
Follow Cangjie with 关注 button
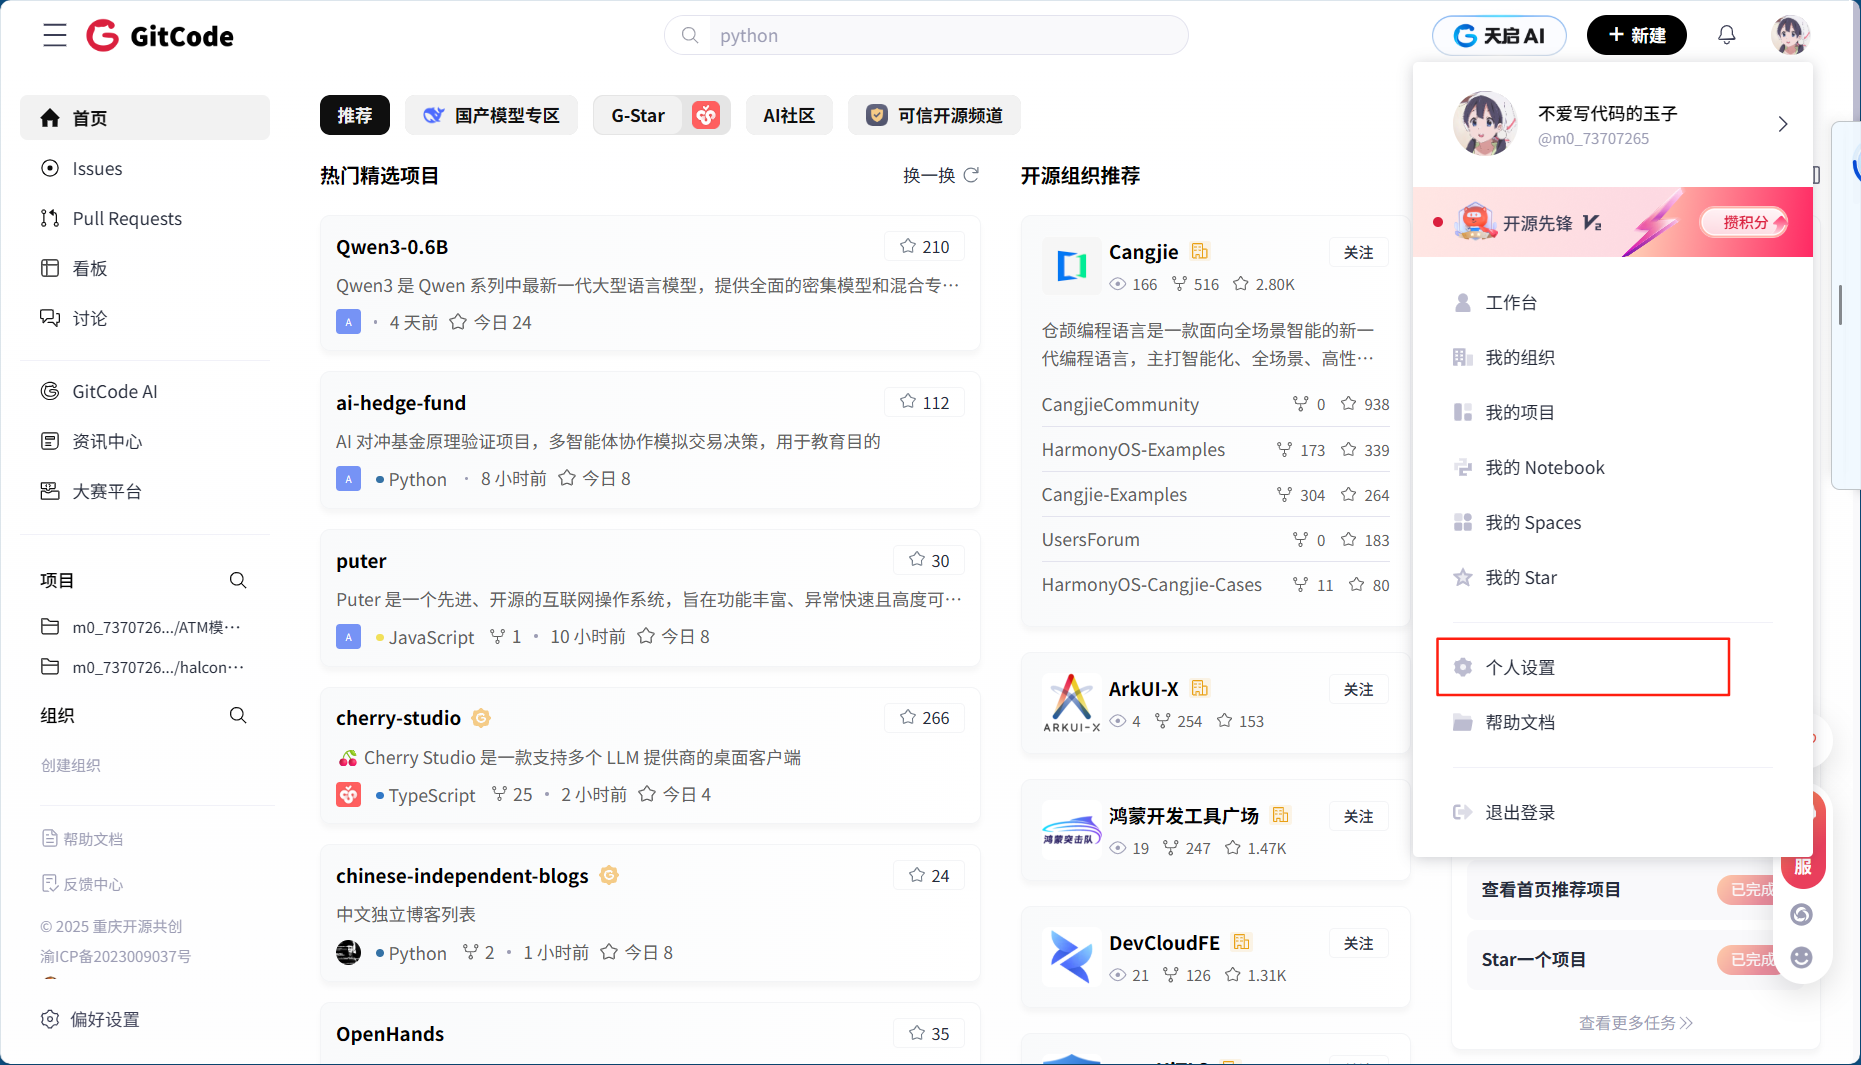[x=1358, y=252]
